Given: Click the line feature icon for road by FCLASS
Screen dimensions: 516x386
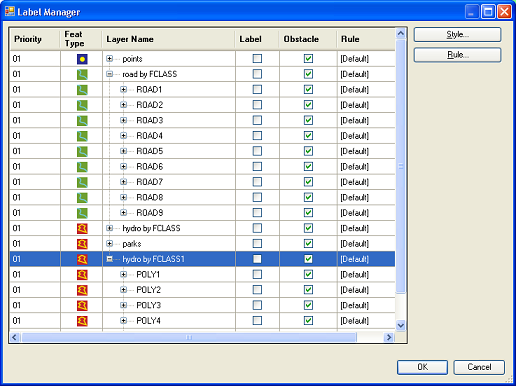Looking at the screenshot, I should click(x=82, y=74).
